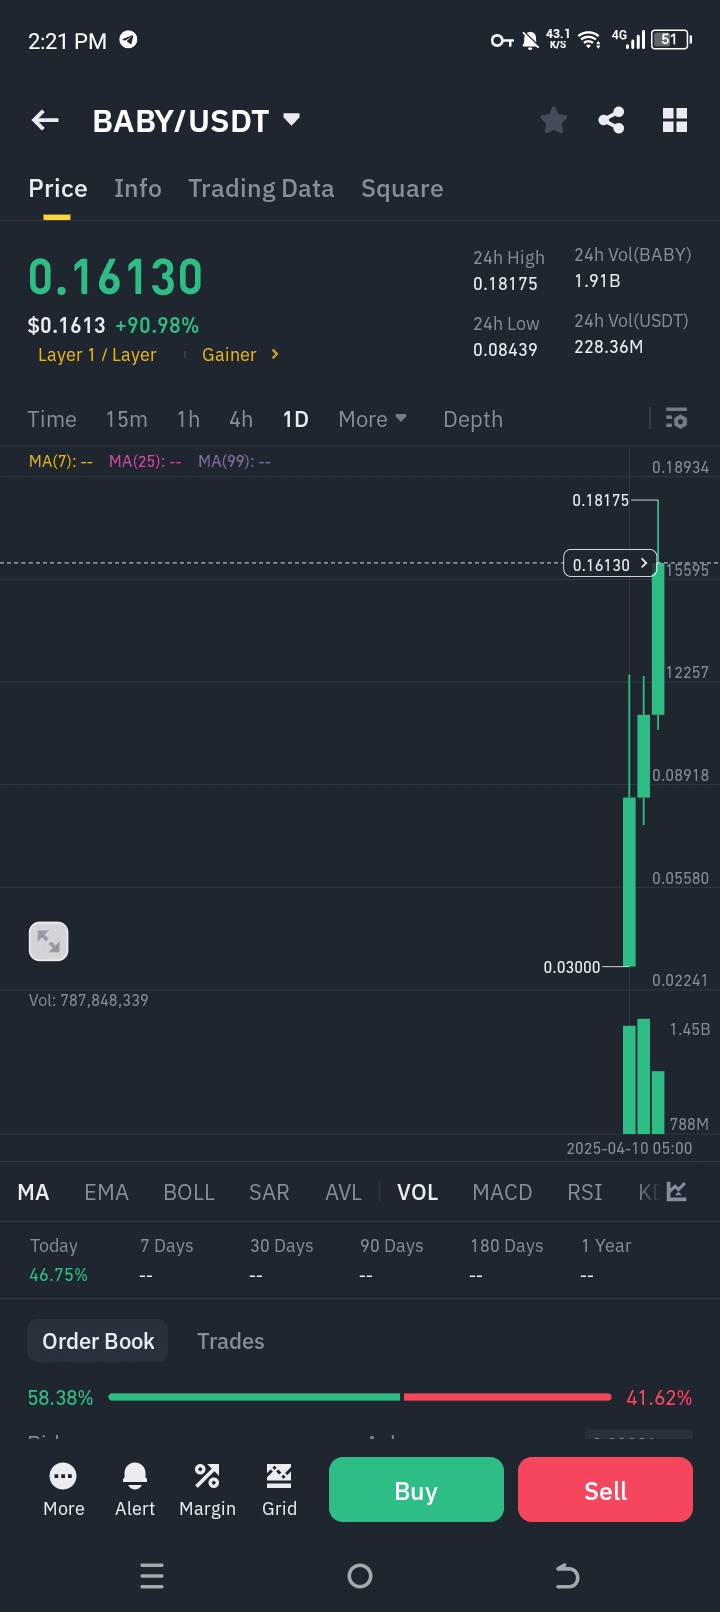The height and width of the screenshot is (1612, 720).
Task: Tap the back arrow icon
Action: coord(45,121)
